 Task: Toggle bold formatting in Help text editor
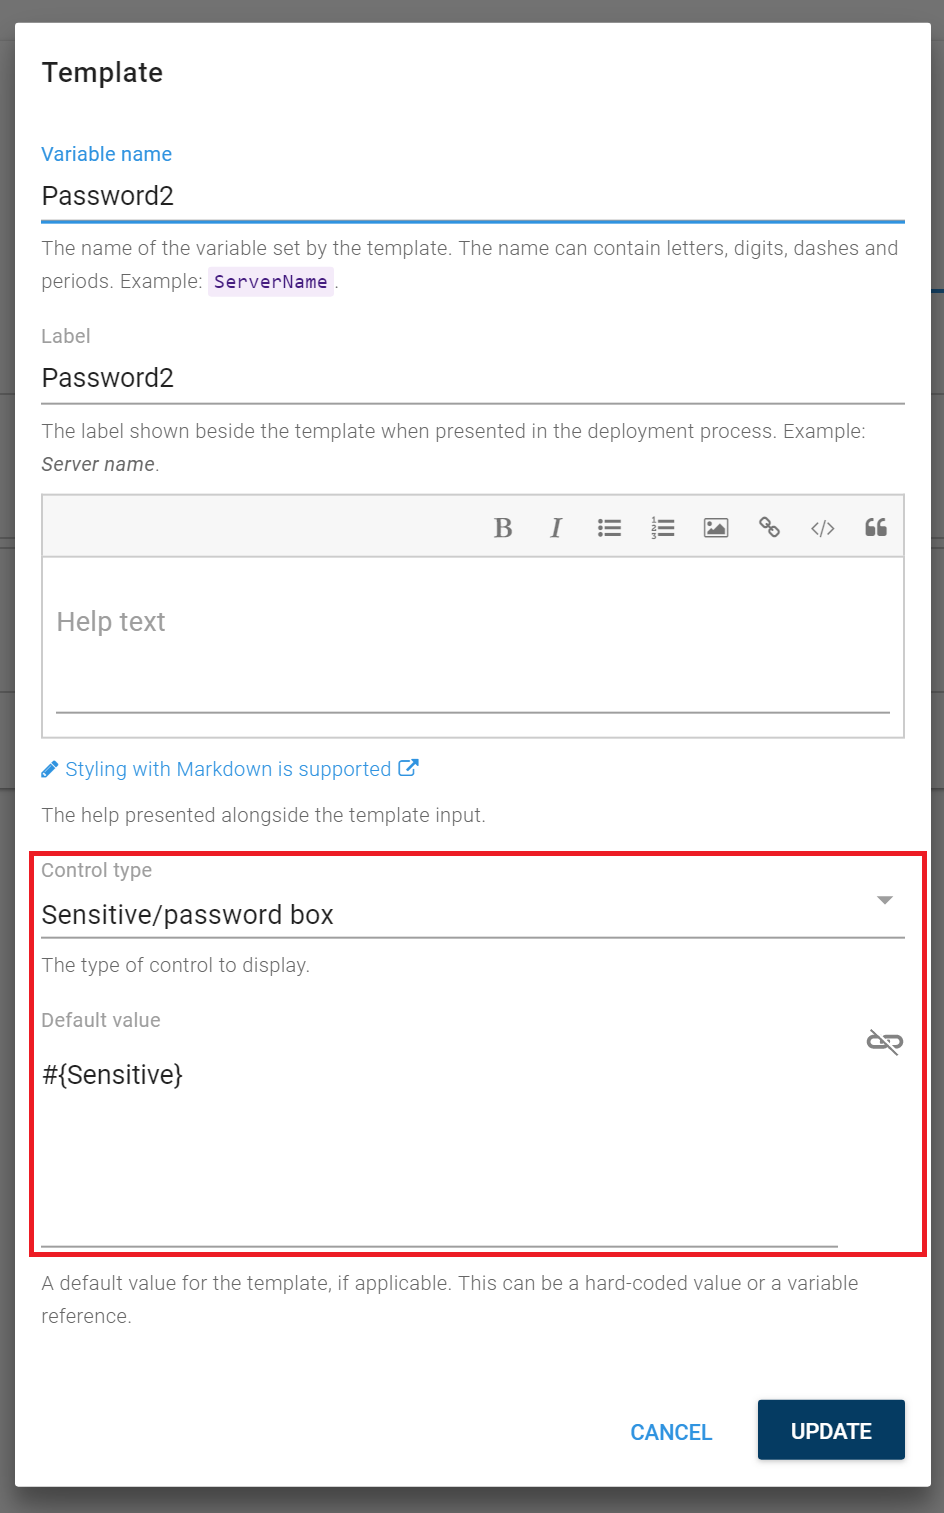[503, 527]
